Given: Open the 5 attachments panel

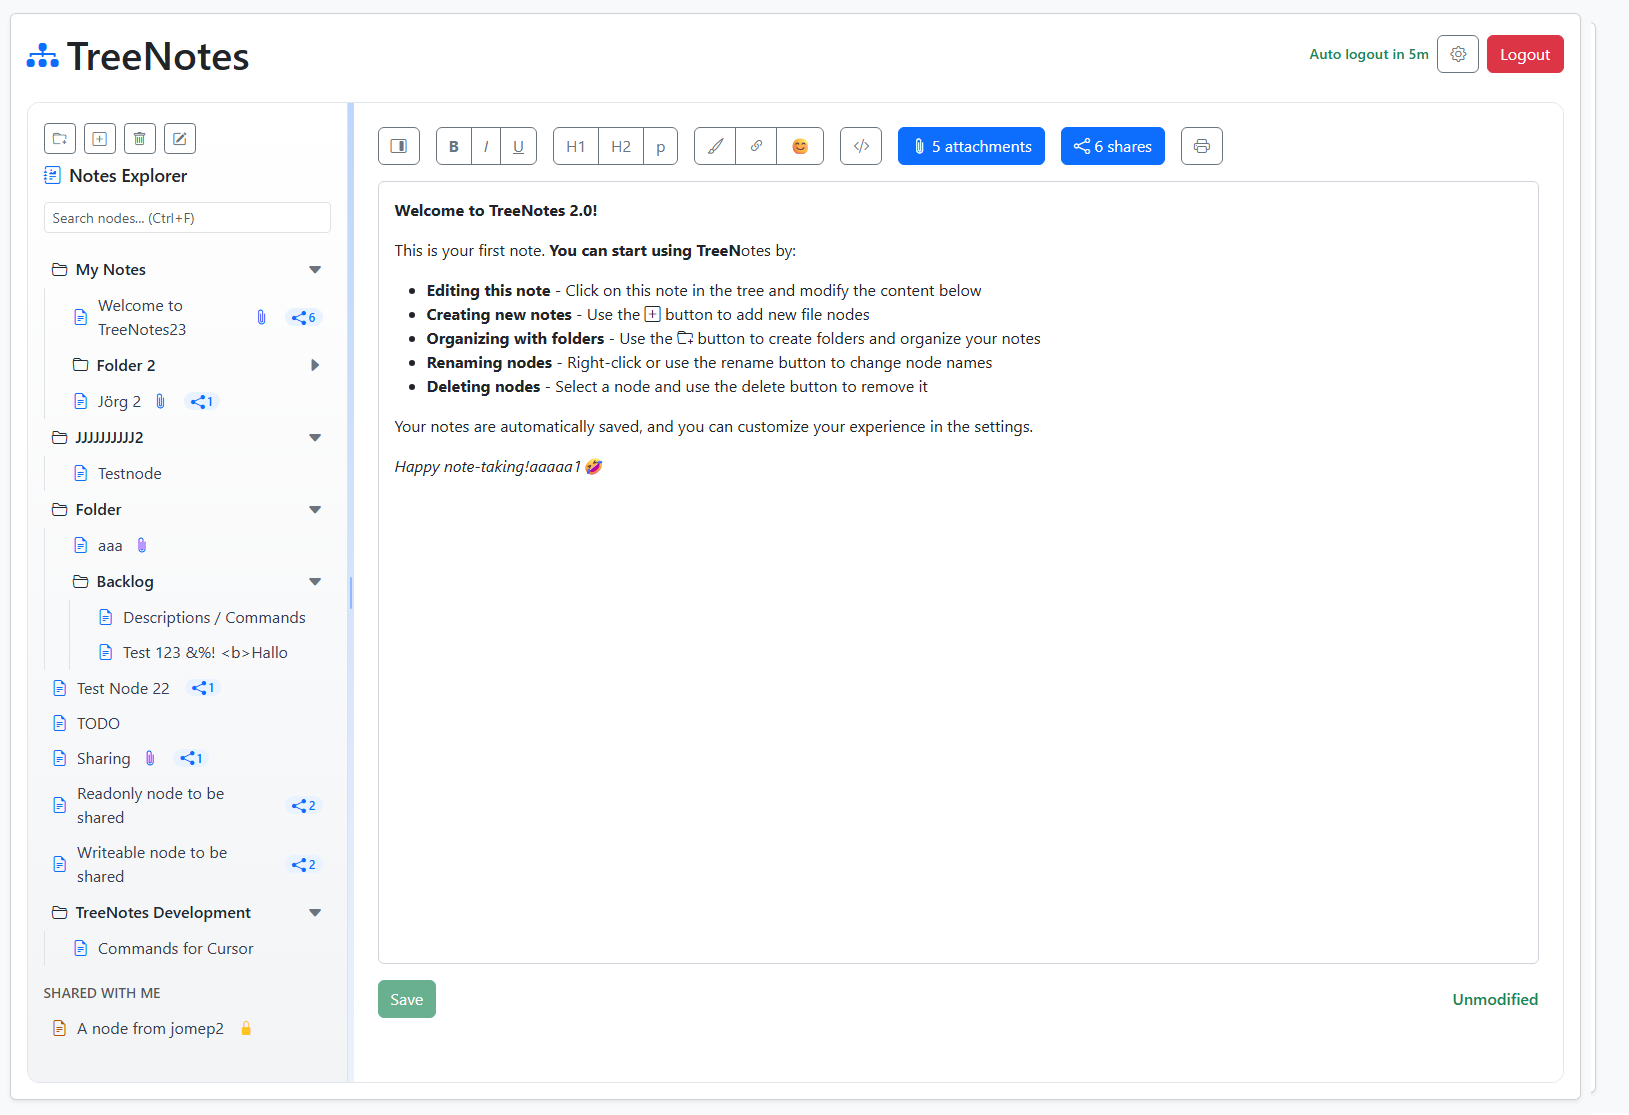Looking at the screenshot, I should click(x=970, y=146).
